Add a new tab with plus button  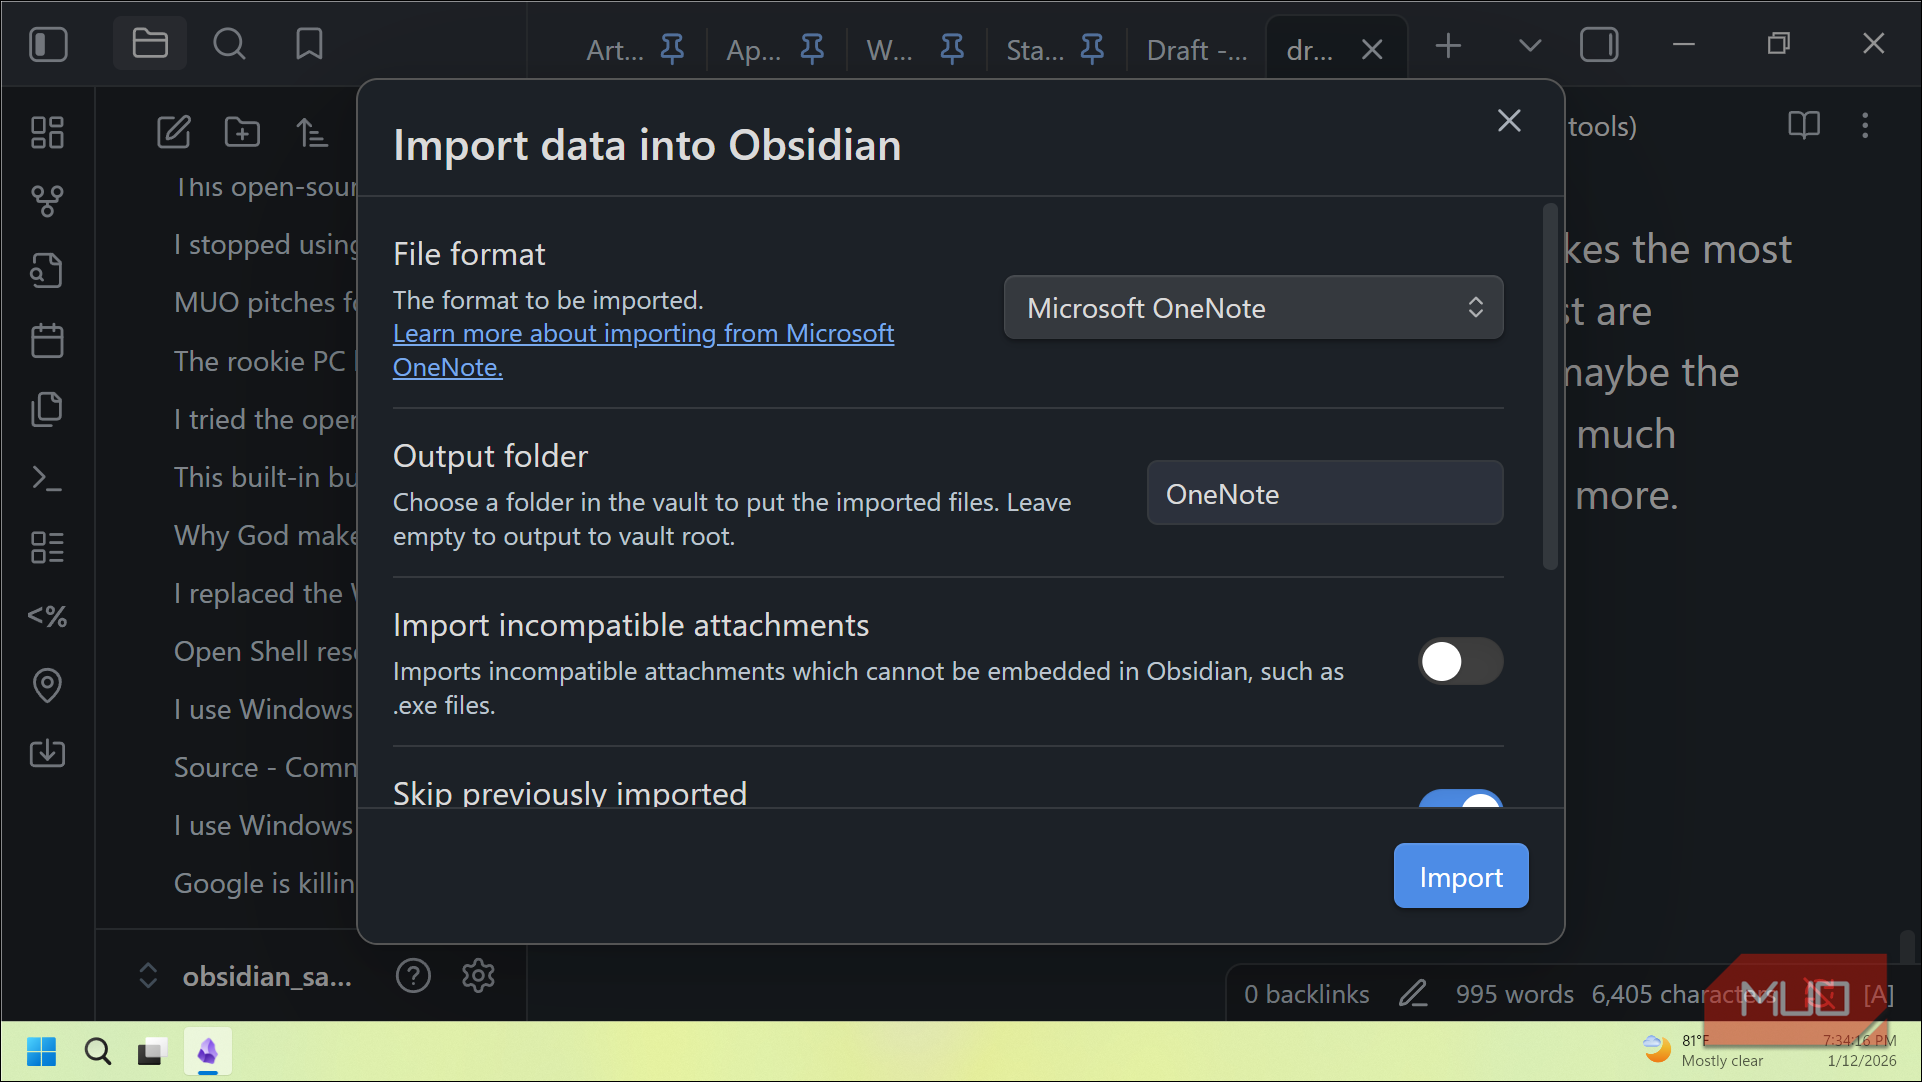1448,45
